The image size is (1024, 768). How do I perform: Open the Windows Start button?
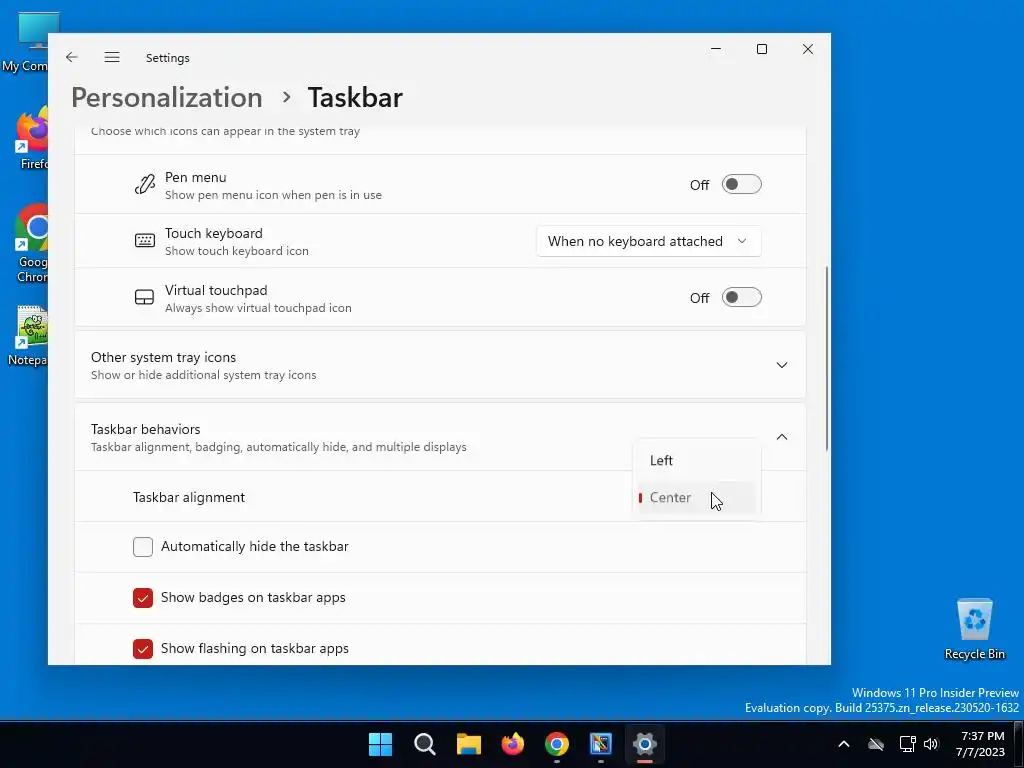[380, 744]
